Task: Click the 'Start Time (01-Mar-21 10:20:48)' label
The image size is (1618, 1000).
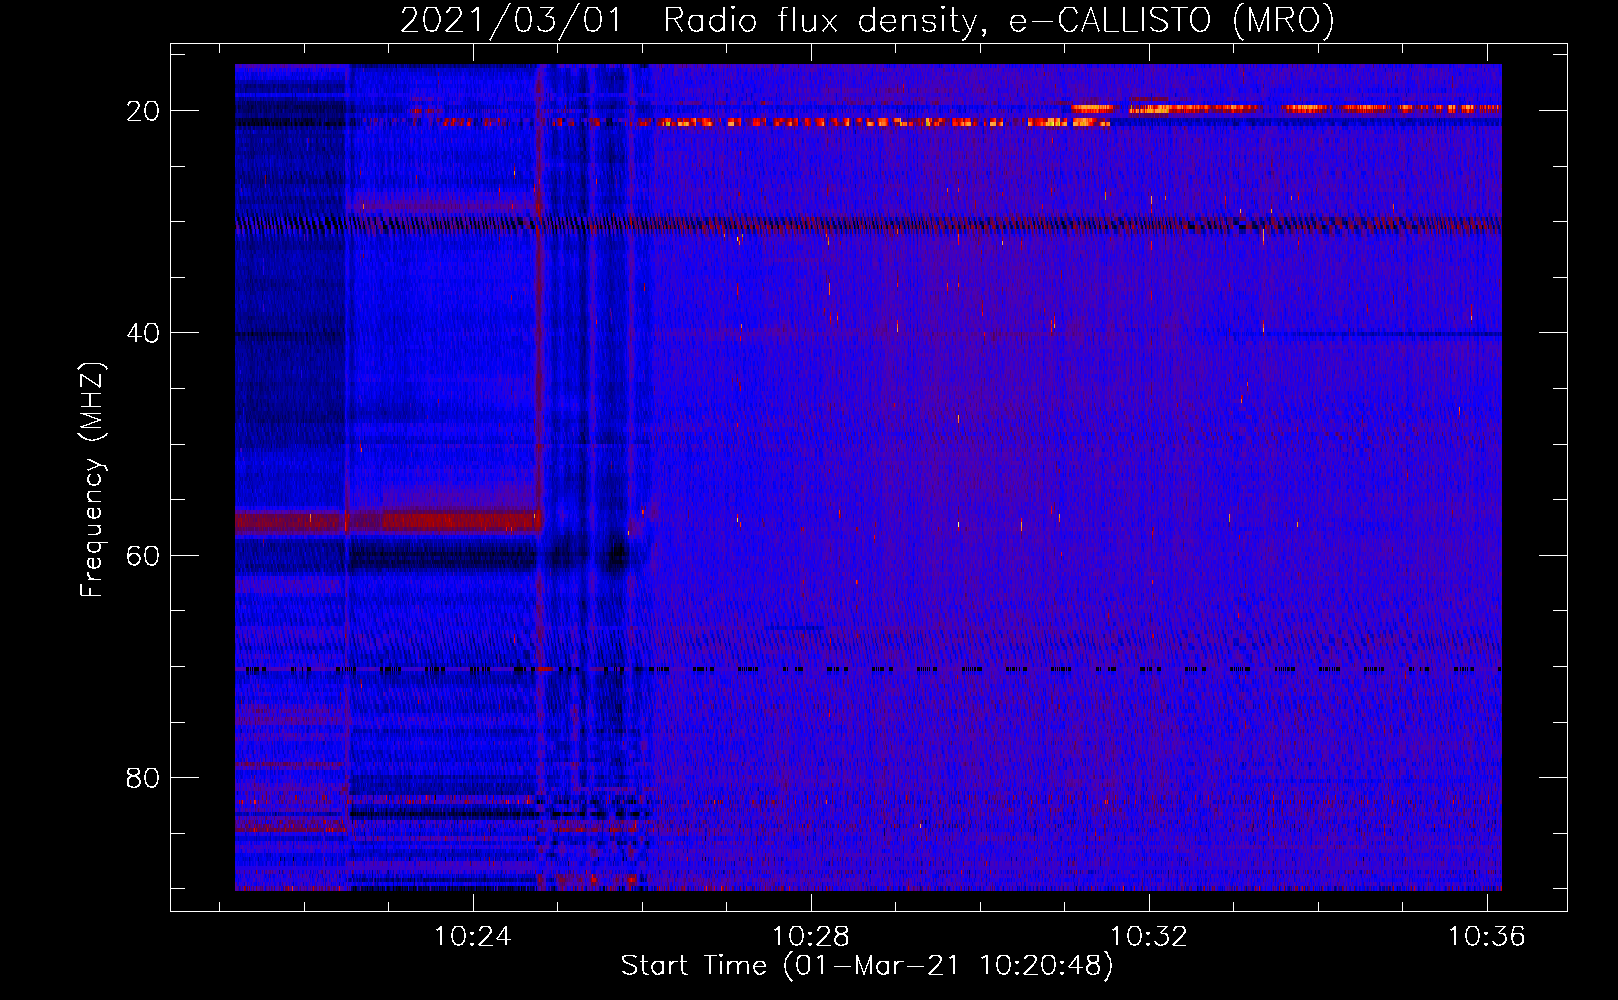Action: tap(867, 966)
